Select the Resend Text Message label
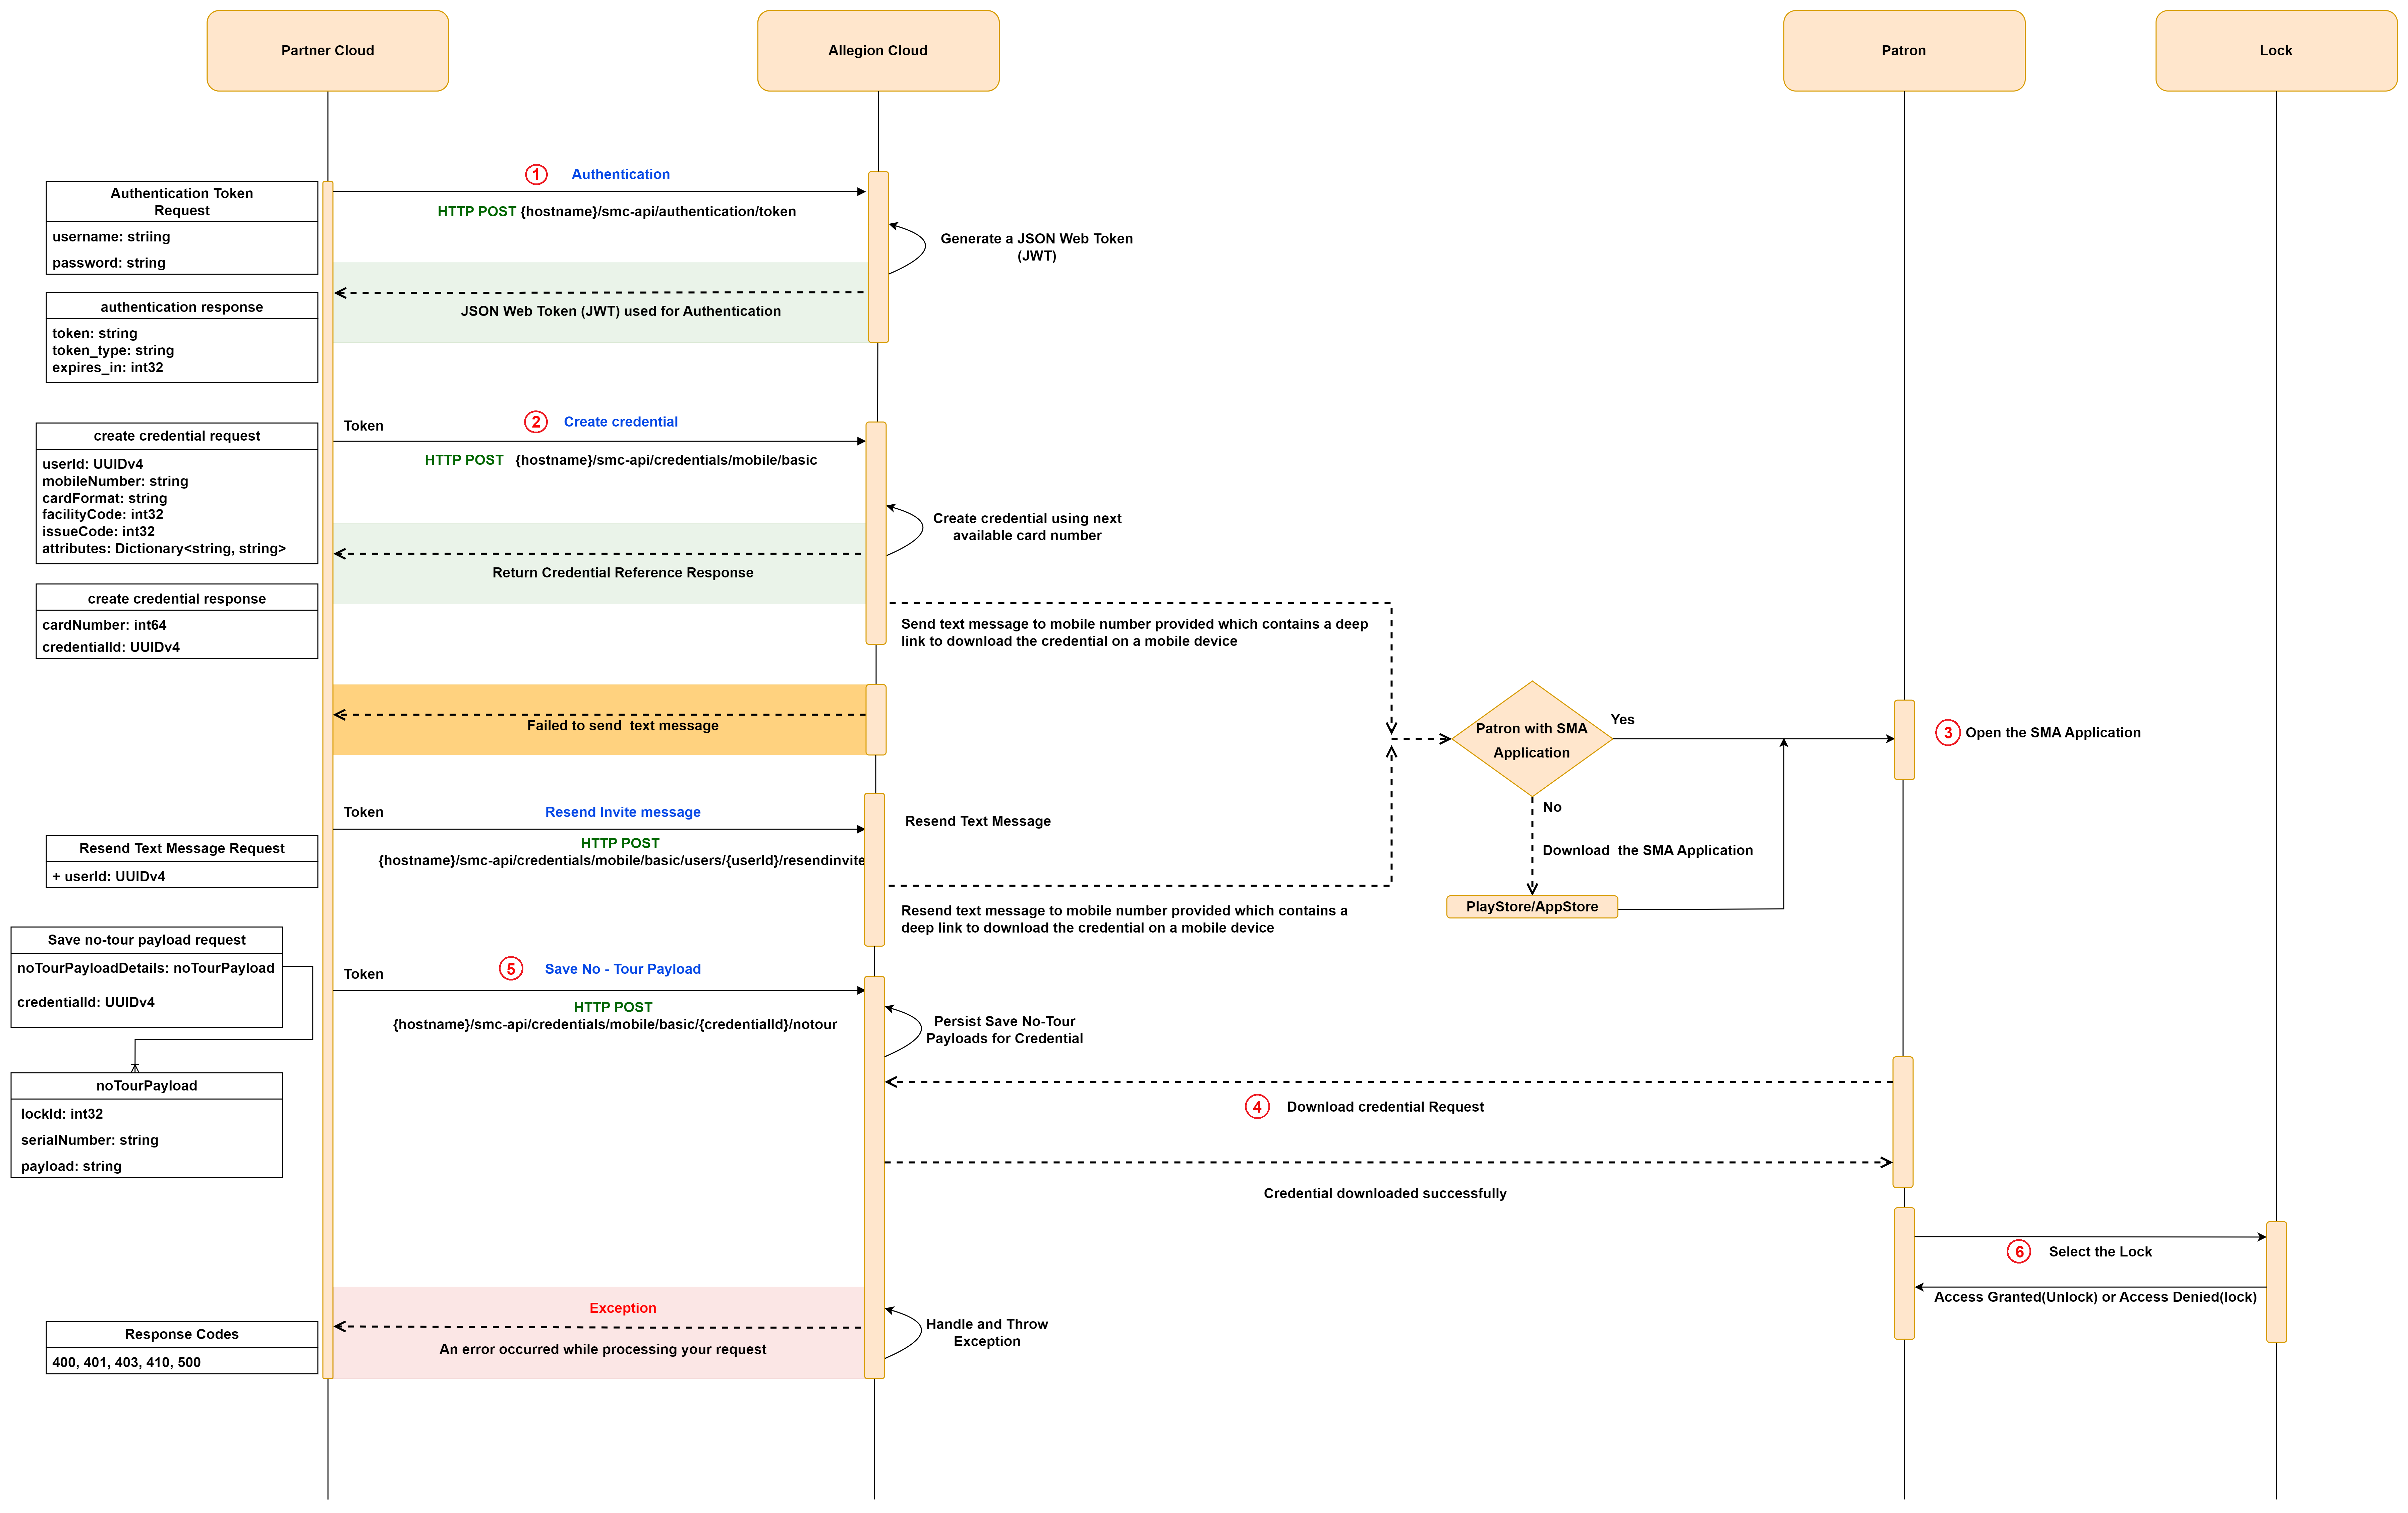 (978, 821)
